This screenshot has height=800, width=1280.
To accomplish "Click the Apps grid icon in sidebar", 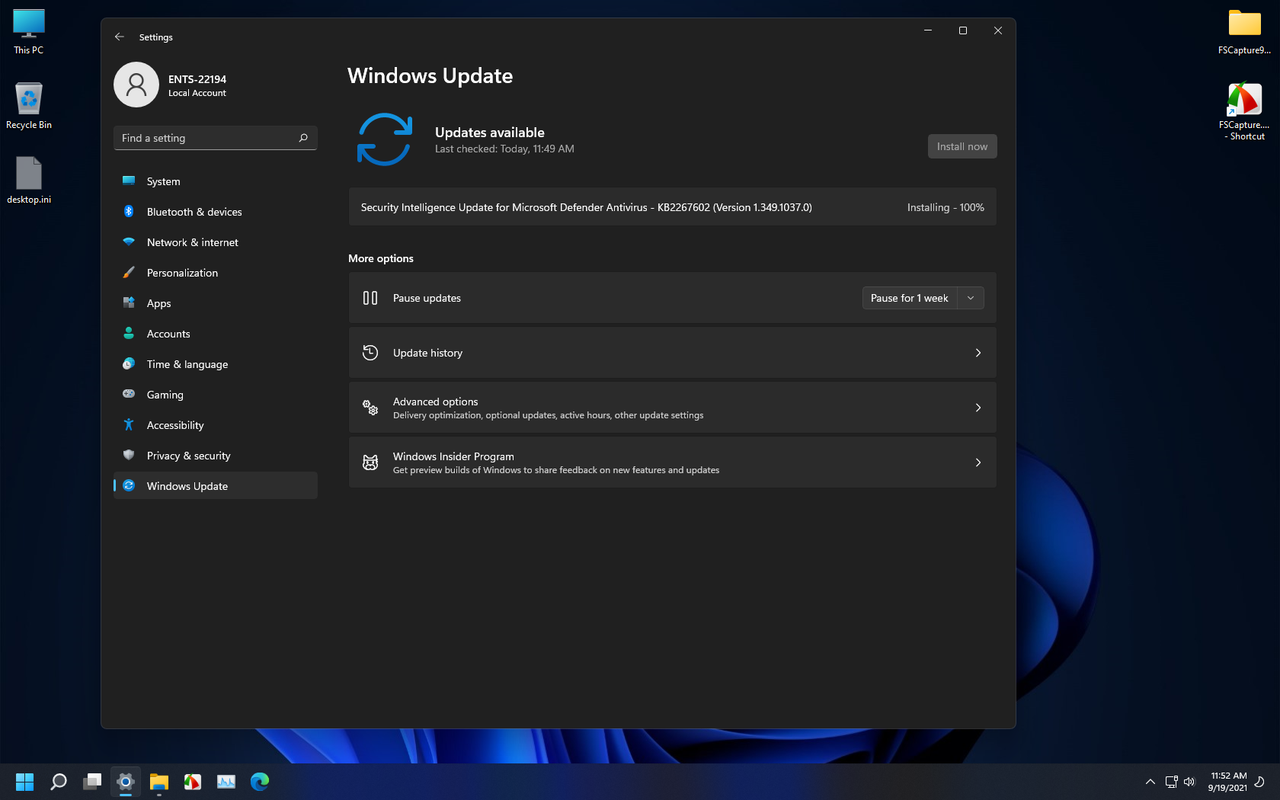I will [x=128, y=303].
